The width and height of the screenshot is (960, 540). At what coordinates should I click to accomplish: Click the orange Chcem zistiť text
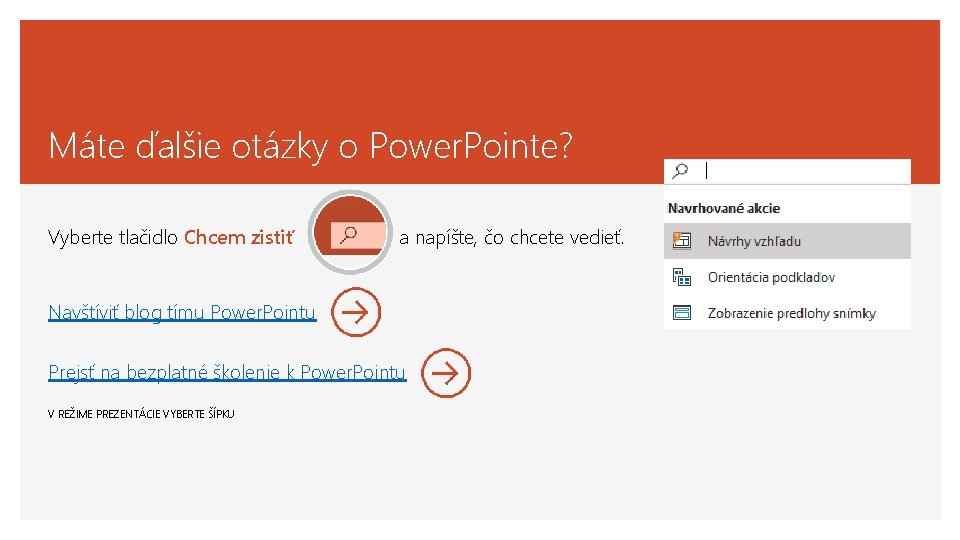(239, 237)
